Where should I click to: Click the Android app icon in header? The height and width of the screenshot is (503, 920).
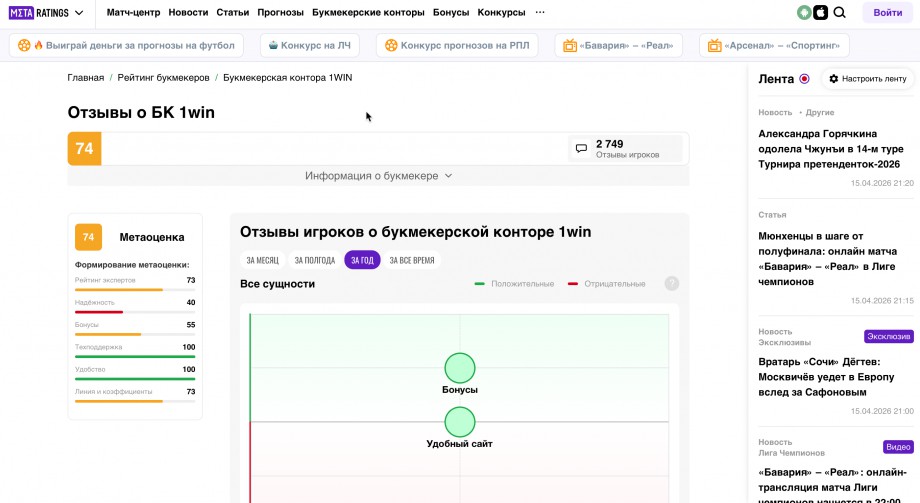[x=804, y=12]
